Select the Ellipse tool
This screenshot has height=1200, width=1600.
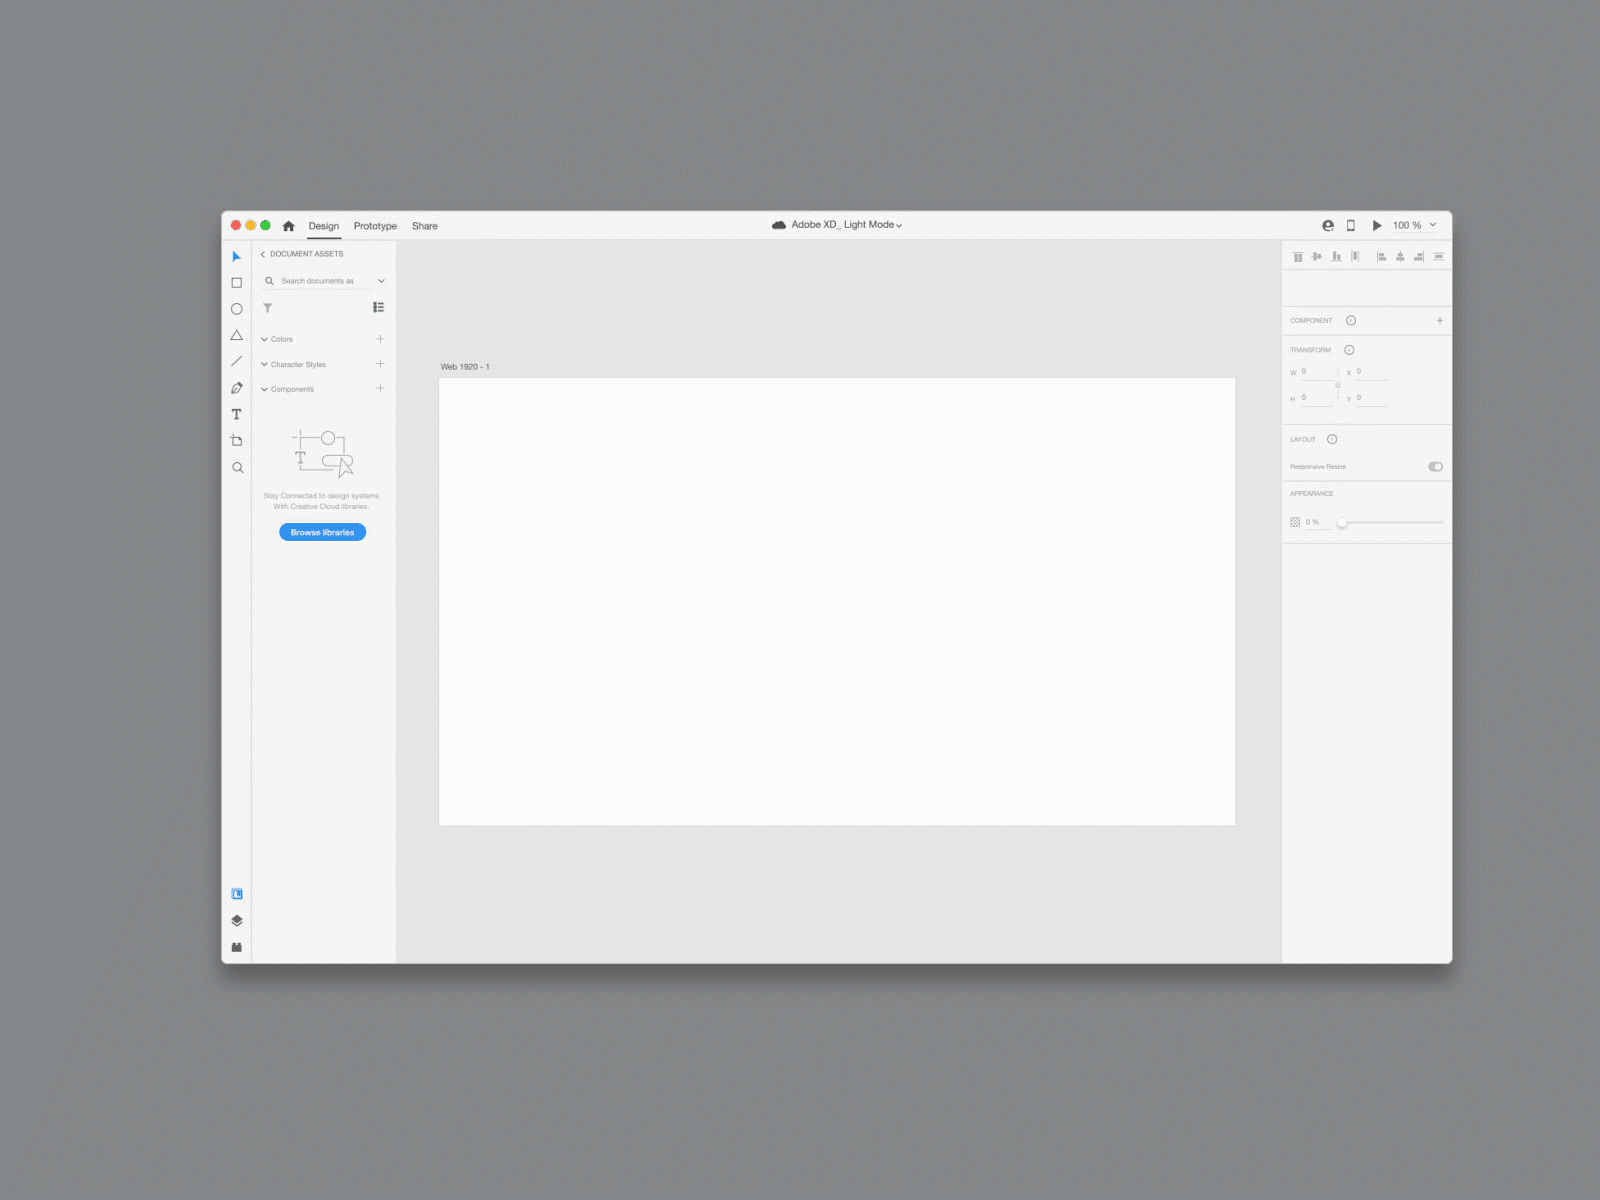click(x=237, y=309)
